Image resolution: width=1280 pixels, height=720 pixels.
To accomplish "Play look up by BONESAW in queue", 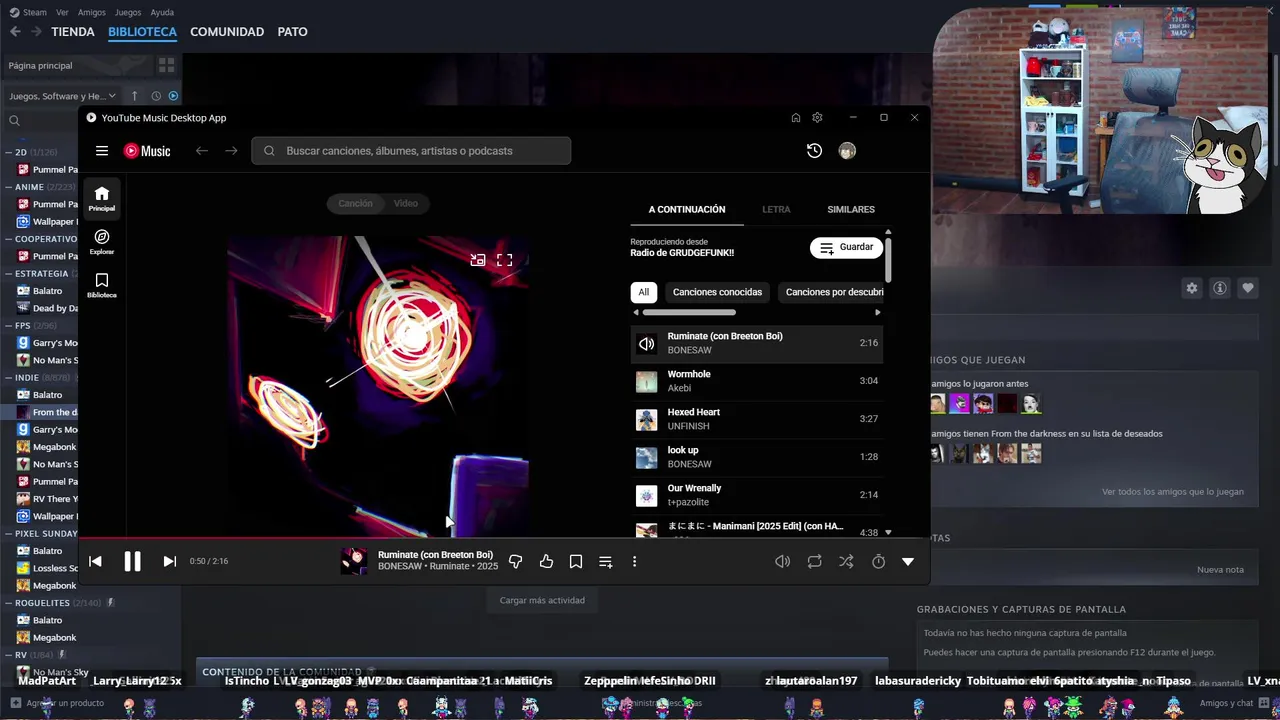I will tap(757, 457).
